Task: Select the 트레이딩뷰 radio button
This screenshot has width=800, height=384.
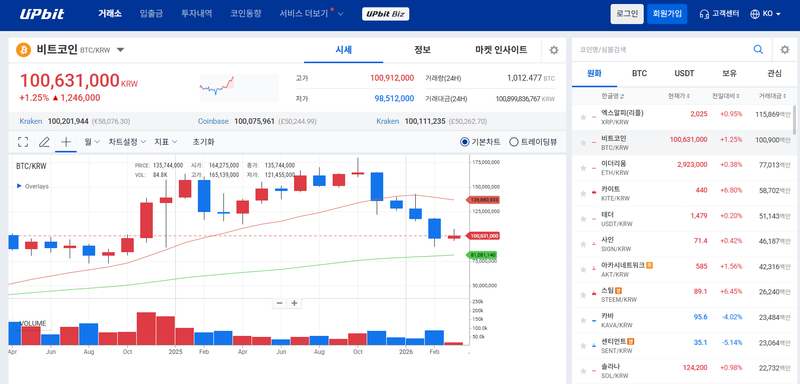Action: pyautogui.click(x=514, y=142)
